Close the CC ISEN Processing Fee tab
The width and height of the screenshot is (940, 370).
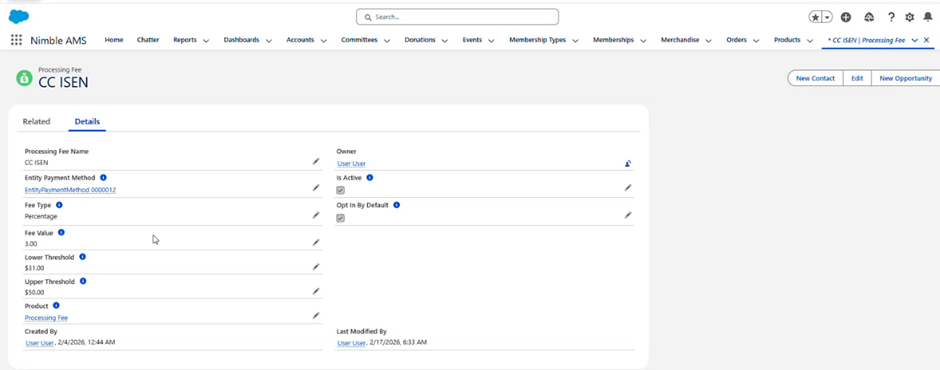tap(926, 40)
